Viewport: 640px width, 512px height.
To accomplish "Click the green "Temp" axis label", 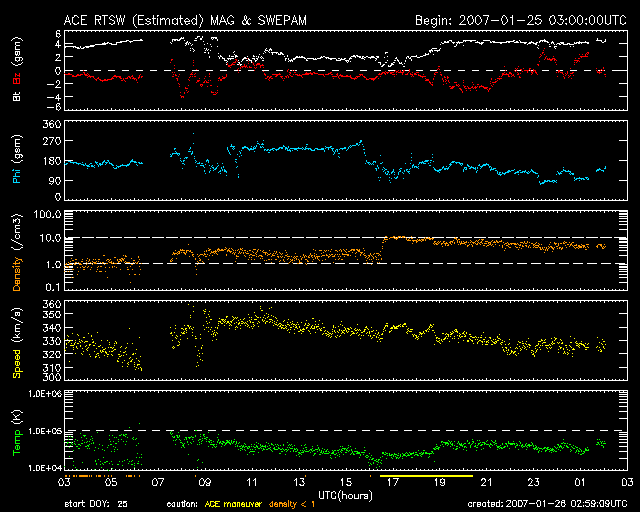I will (17, 442).
